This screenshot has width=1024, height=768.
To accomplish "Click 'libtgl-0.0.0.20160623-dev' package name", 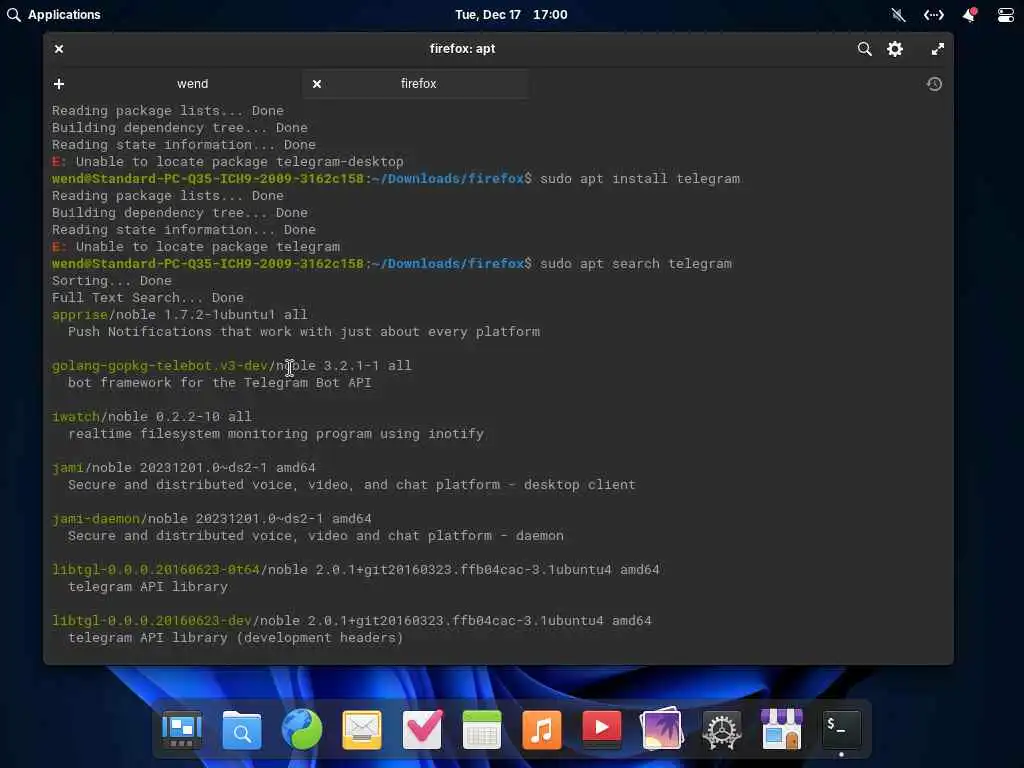I will pyautogui.click(x=152, y=620).
